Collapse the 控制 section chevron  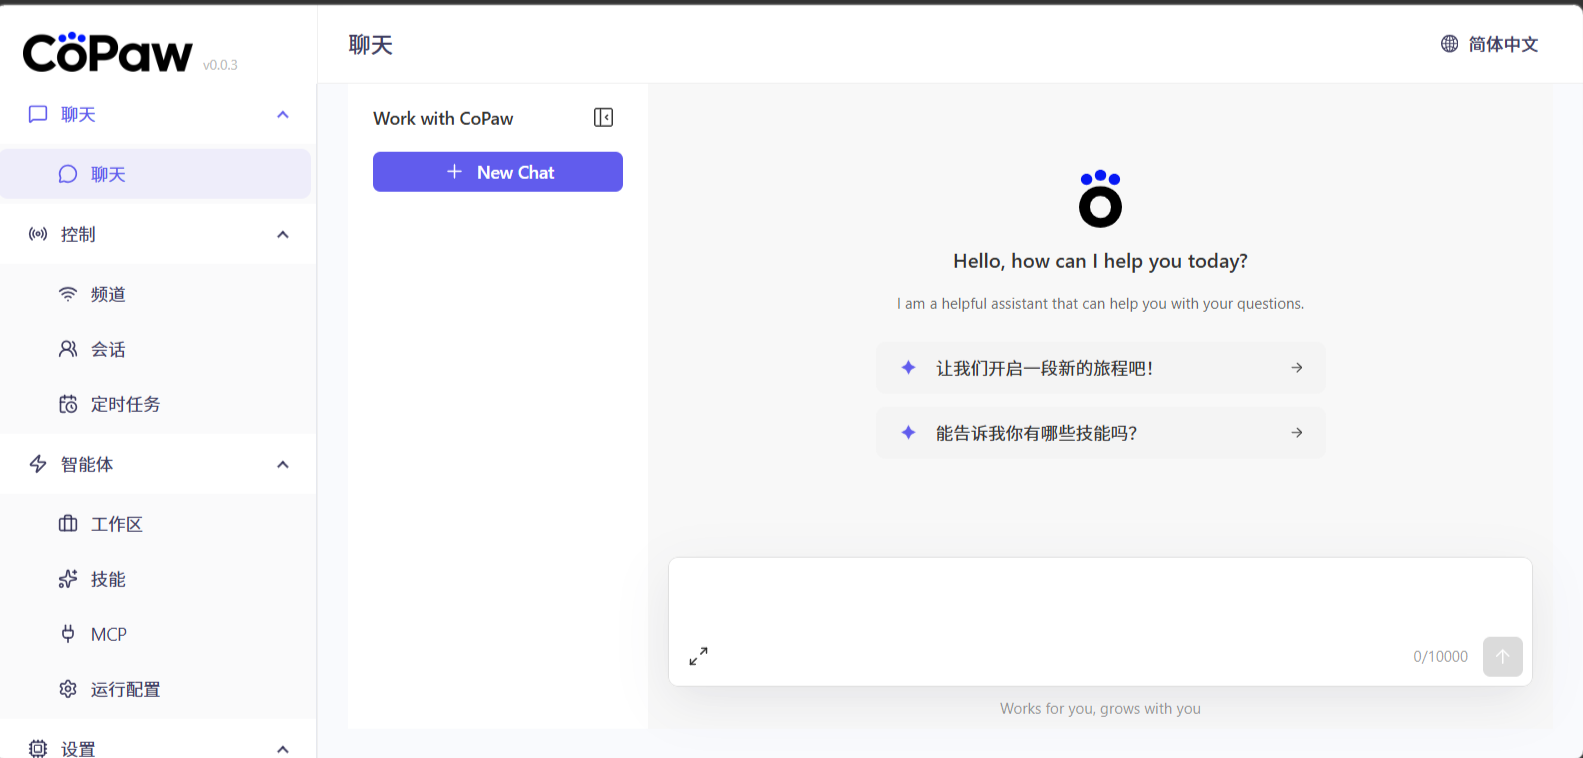pyautogui.click(x=283, y=235)
